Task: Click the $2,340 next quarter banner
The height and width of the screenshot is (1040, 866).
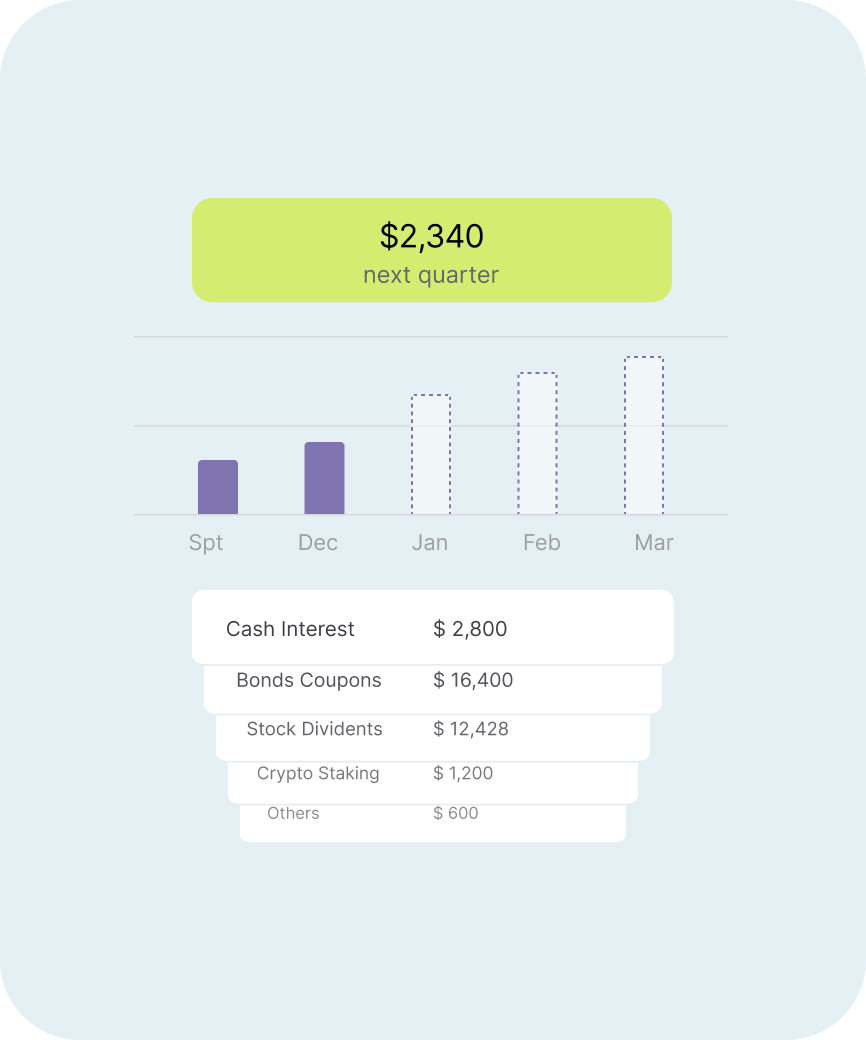Action: [432, 250]
